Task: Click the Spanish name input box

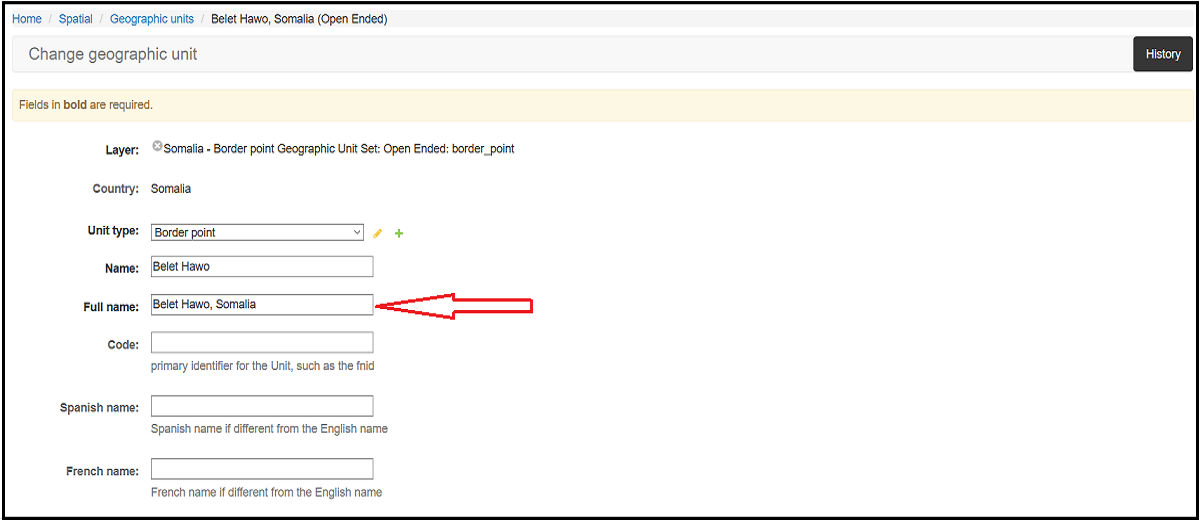Action: tap(262, 406)
